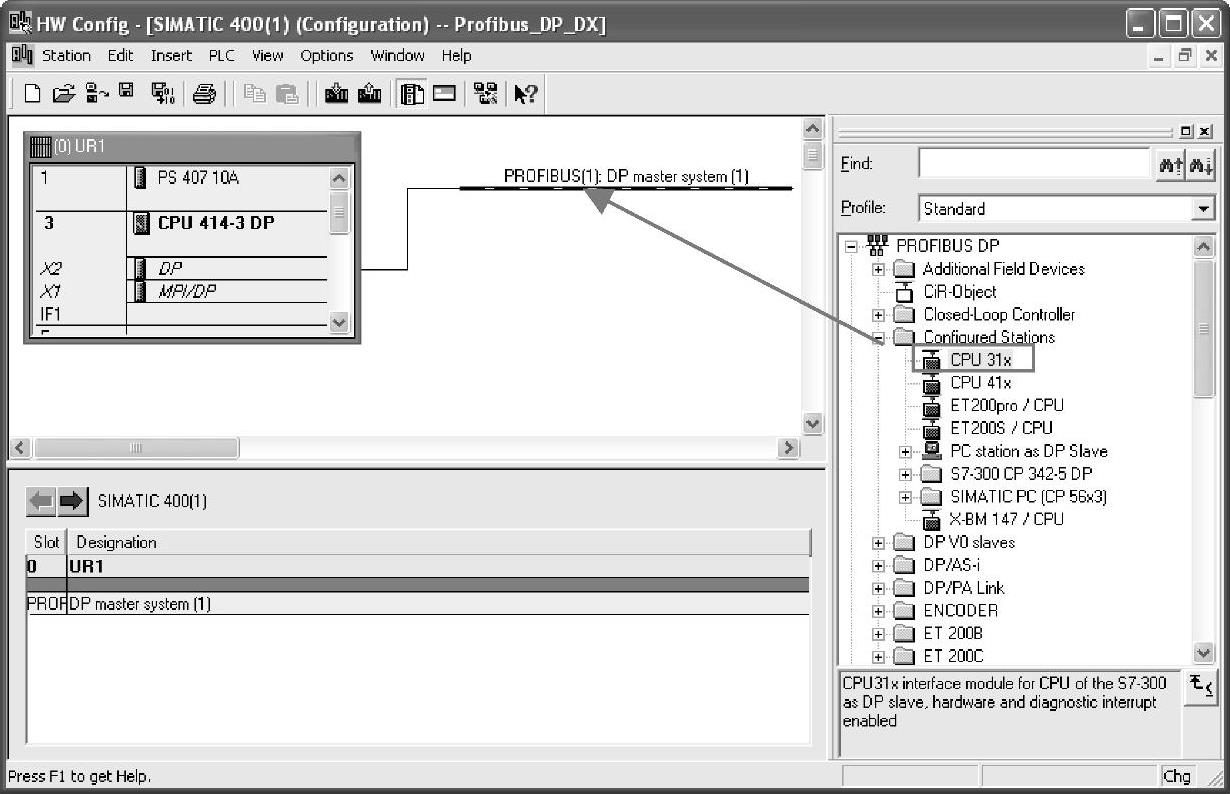The width and height of the screenshot is (1230, 794).
Task: Open the Help menu
Action: point(457,56)
